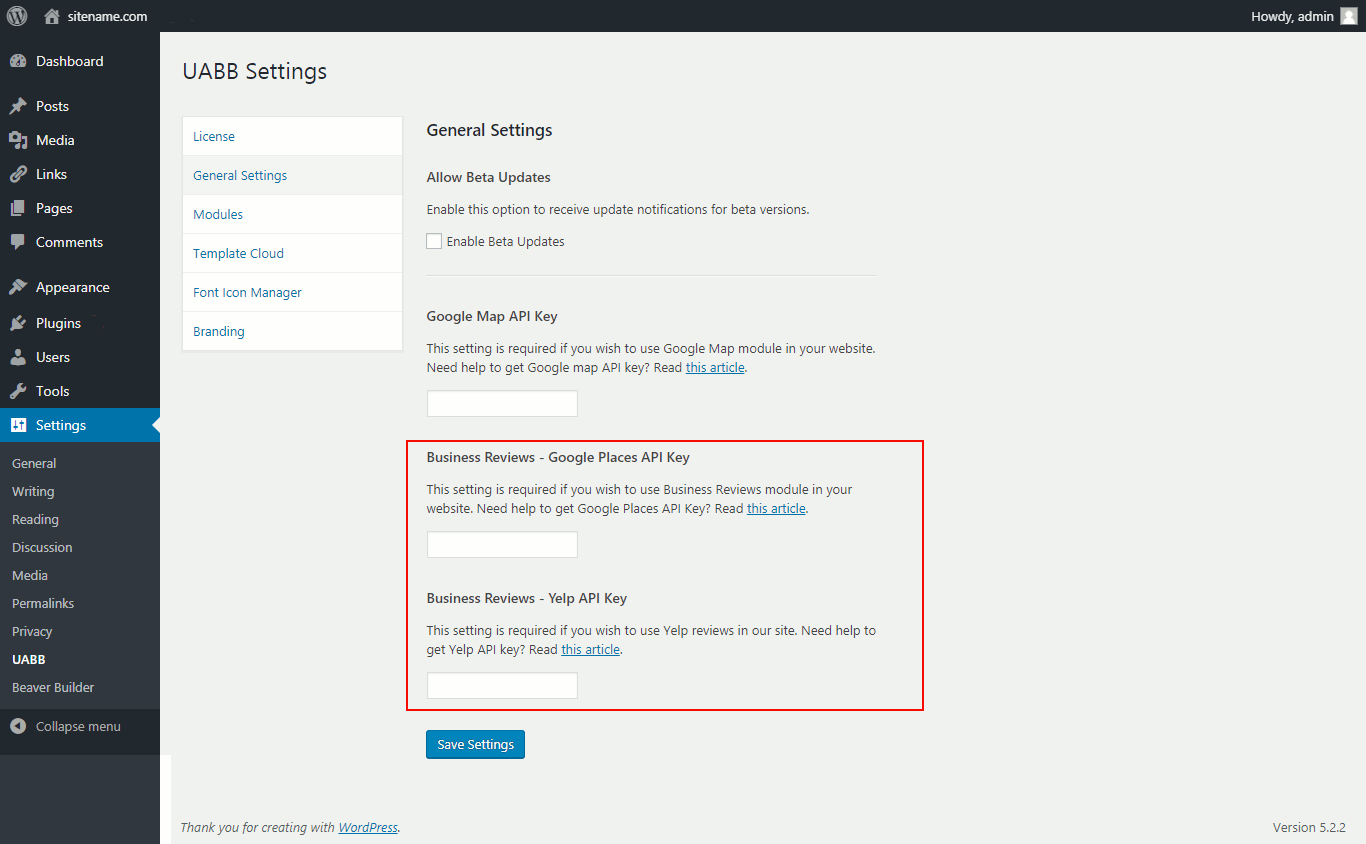Image resolution: width=1366 pixels, height=844 pixels.
Task: Click the Collapse menu arrow icon
Action: click(x=18, y=726)
